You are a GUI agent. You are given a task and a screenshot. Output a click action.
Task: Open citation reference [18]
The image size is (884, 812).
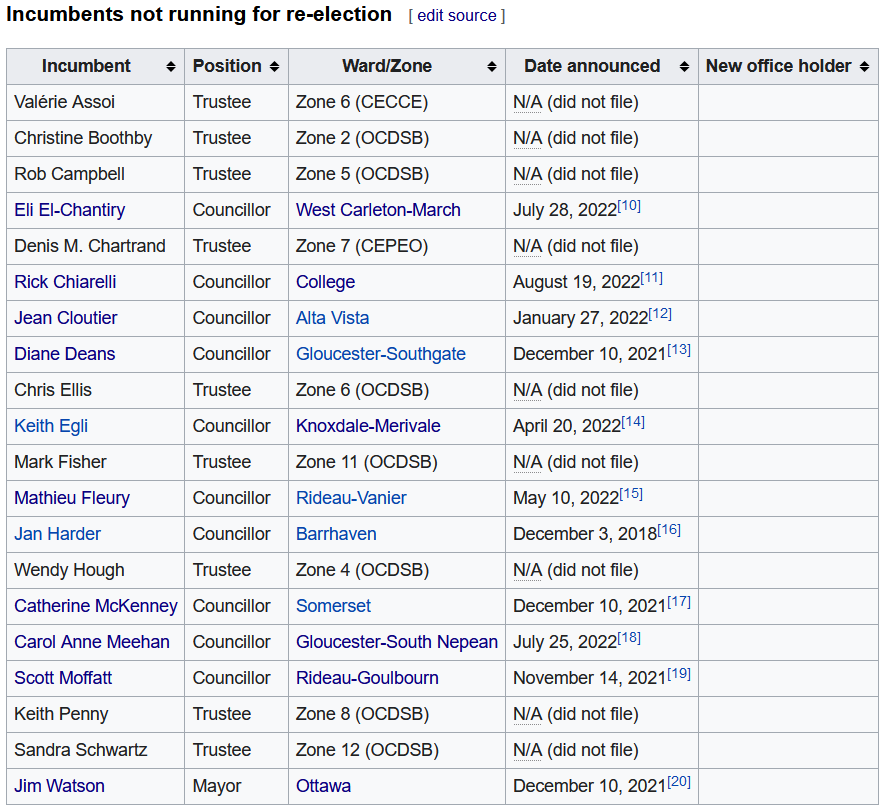click(x=629, y=638)
